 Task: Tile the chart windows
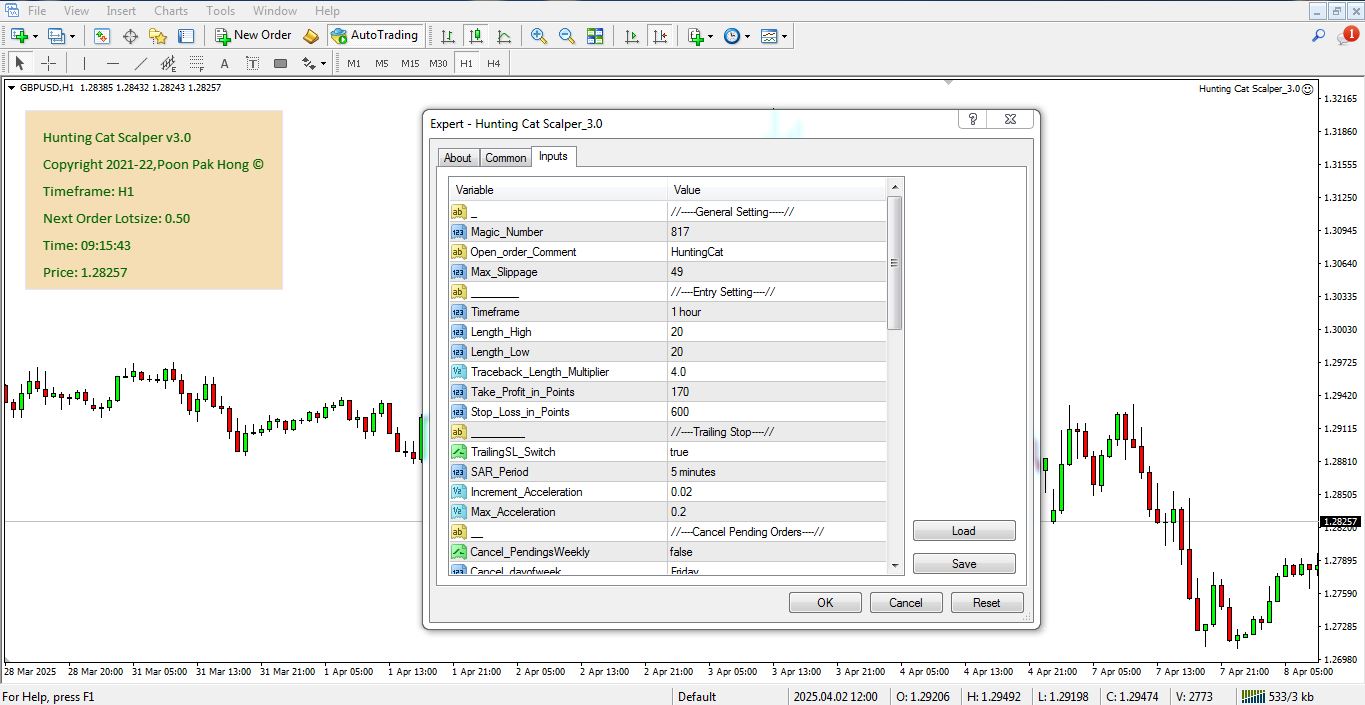tap(594, 36)
